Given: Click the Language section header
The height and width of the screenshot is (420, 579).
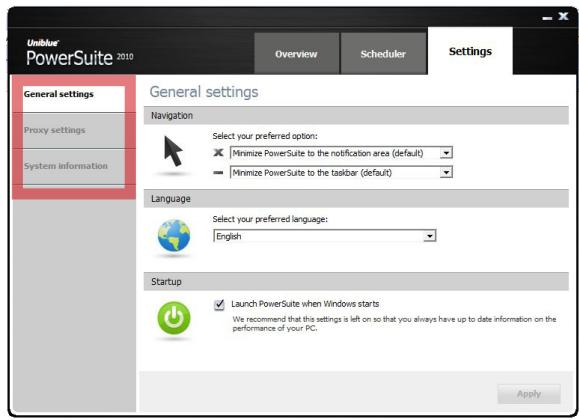Looking at the screenshot, I should pyautogui.click(x=356, y=198).
